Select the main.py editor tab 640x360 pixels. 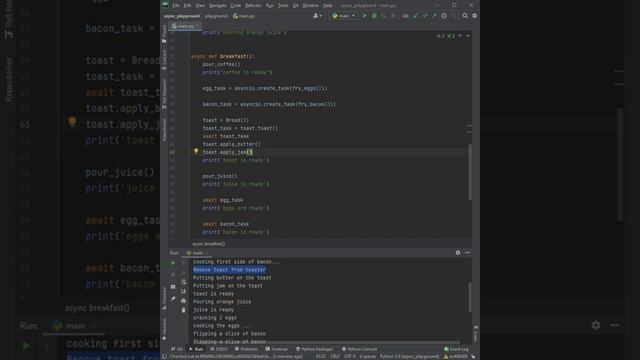184,26
